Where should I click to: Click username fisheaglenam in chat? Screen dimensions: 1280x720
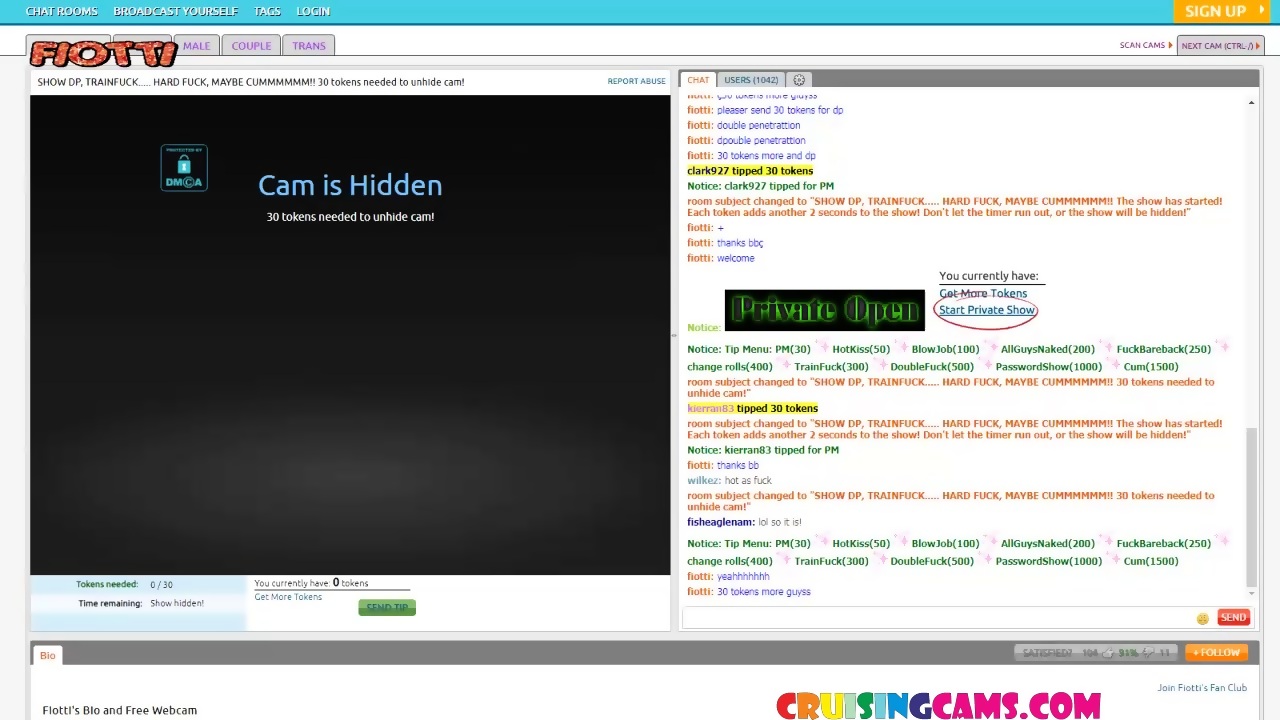coord(720,522)
